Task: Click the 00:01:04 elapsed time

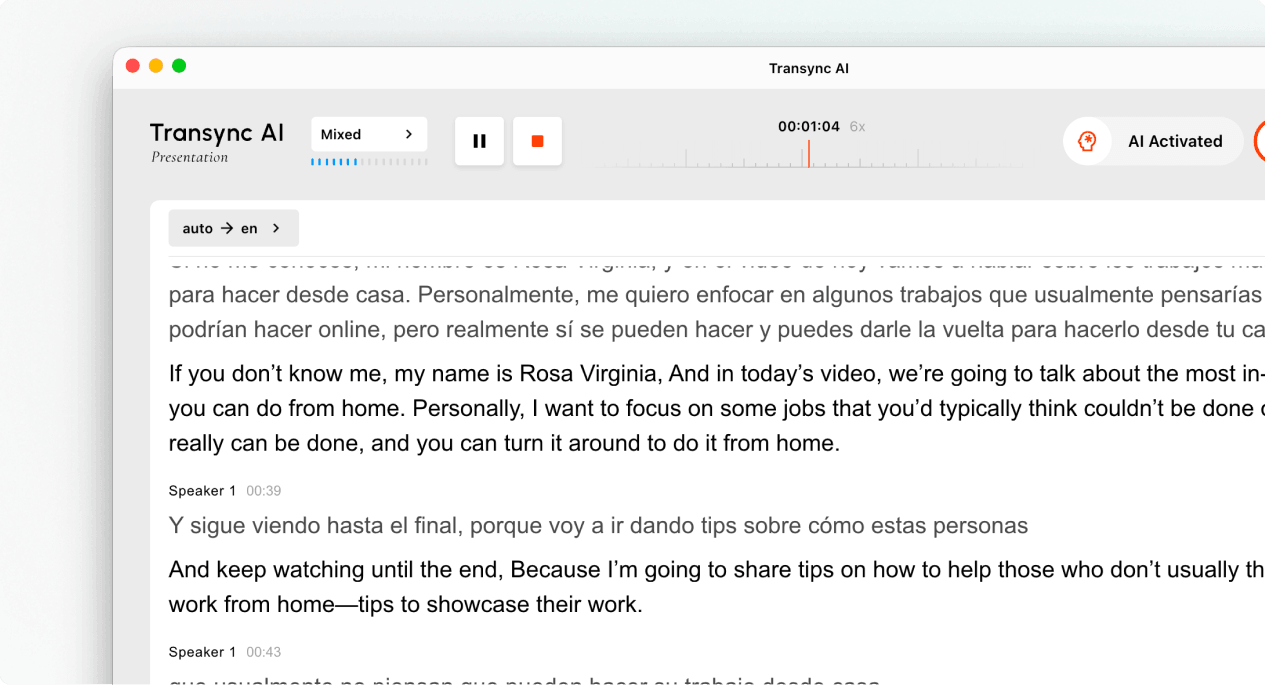Action: [x=809, y=127]
